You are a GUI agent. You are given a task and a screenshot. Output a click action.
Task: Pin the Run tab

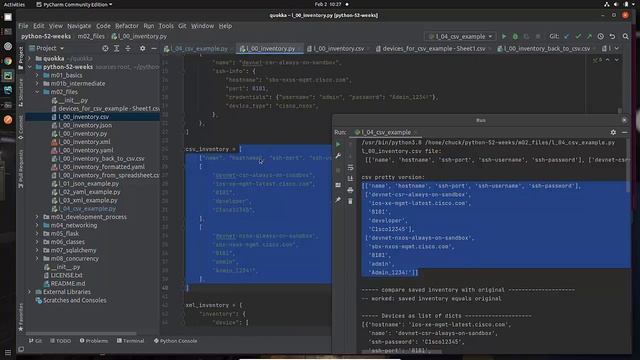(x=338, y=200)
